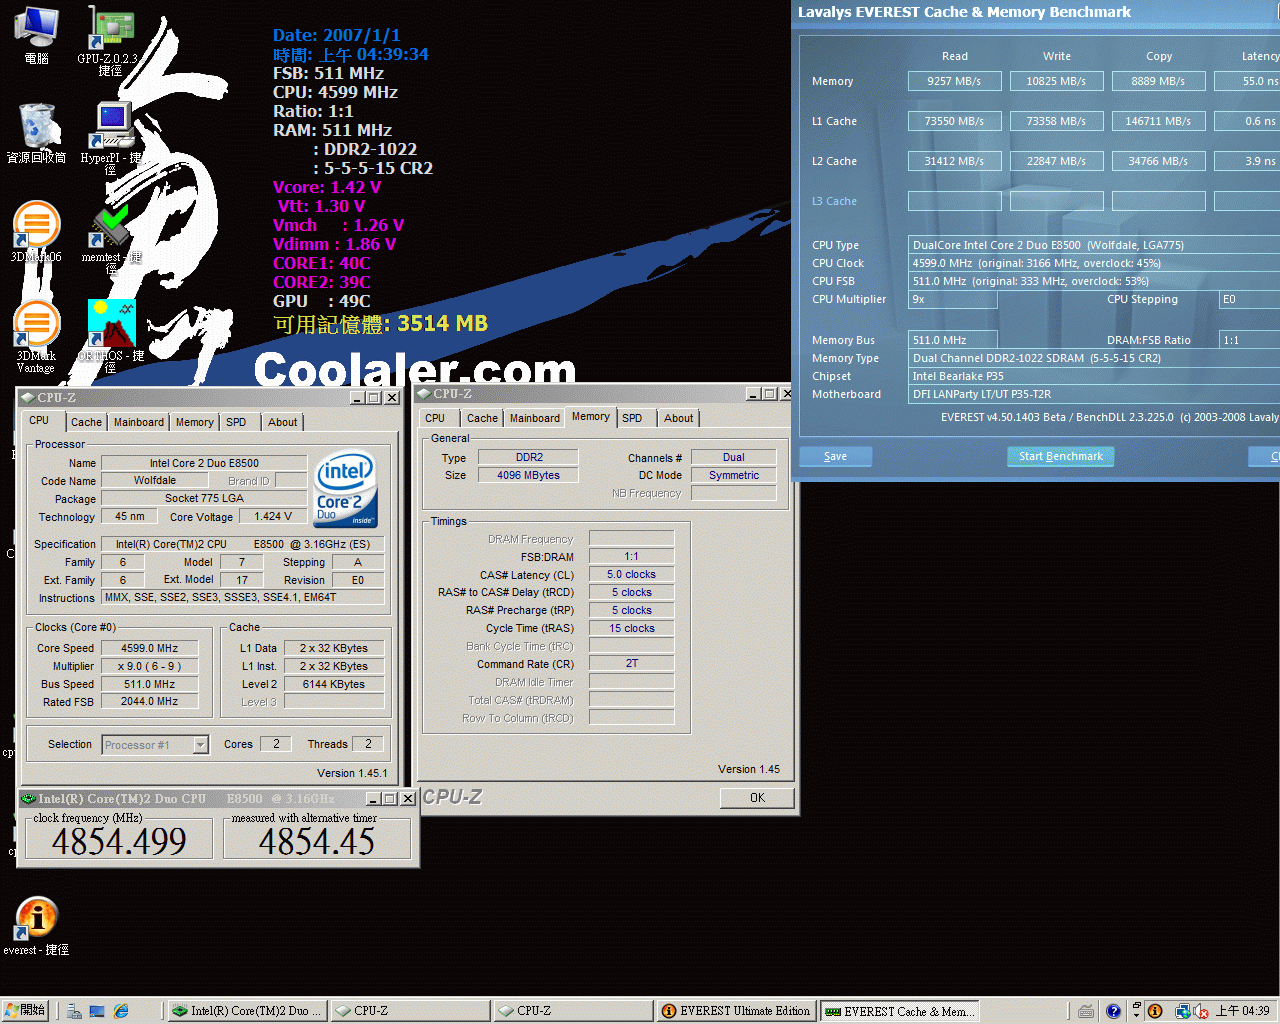This screenshot has width=1280, height=1024.
Task: Open About tab in the CPU-tab CPU-Z window
Action: tap(283, 422)
